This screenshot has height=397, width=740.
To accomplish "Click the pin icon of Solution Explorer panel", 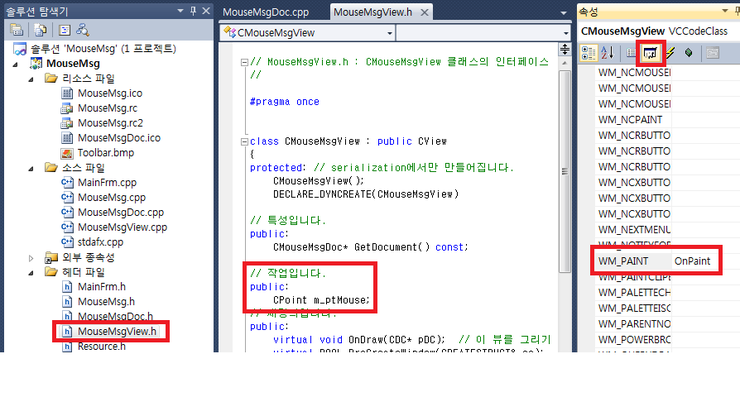I will pyautogui.click(x=193, y=10).
